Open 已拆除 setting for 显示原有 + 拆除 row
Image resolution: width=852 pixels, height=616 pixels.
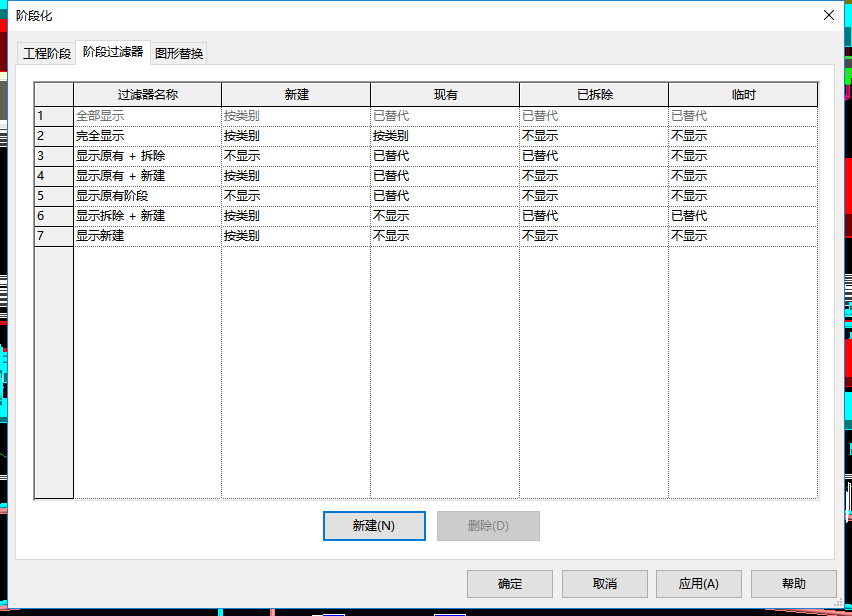tap(594, 156)
